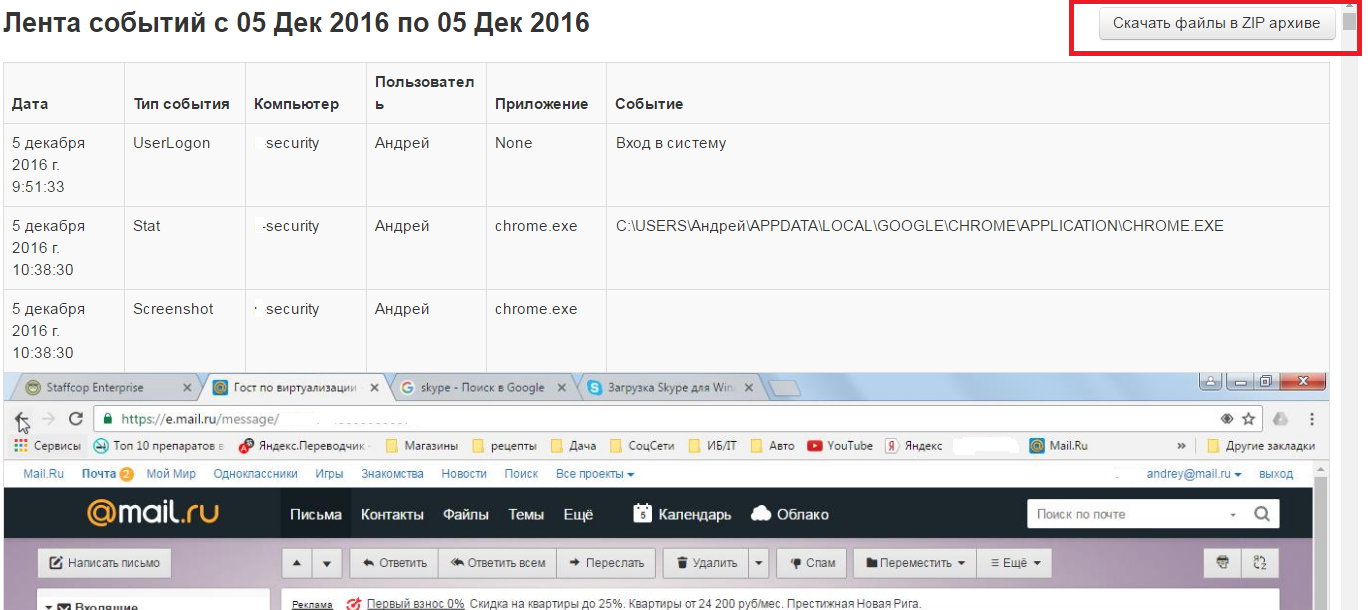Click the Вход в систему event text
This screenshot has height=610, width=1368.
[671, 143]
